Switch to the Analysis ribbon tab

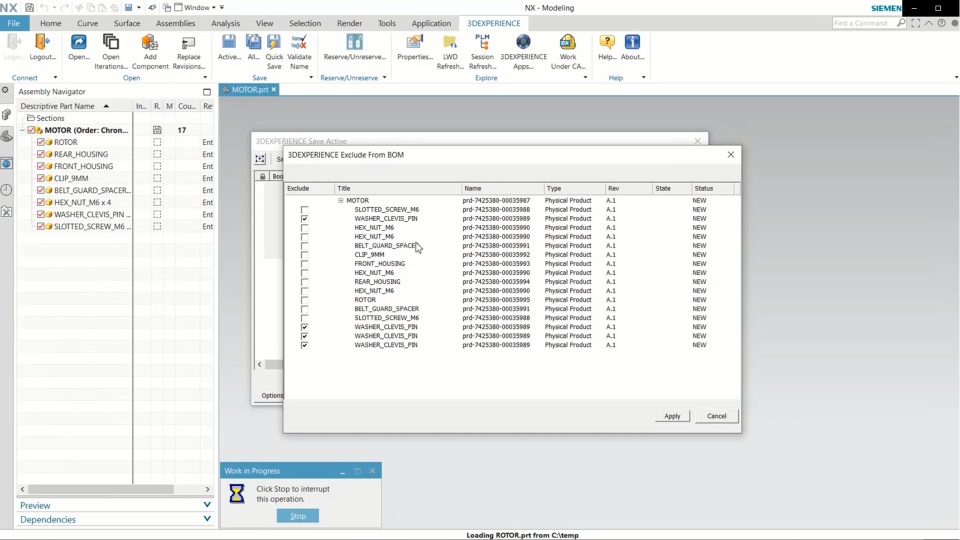coord(225,23)
